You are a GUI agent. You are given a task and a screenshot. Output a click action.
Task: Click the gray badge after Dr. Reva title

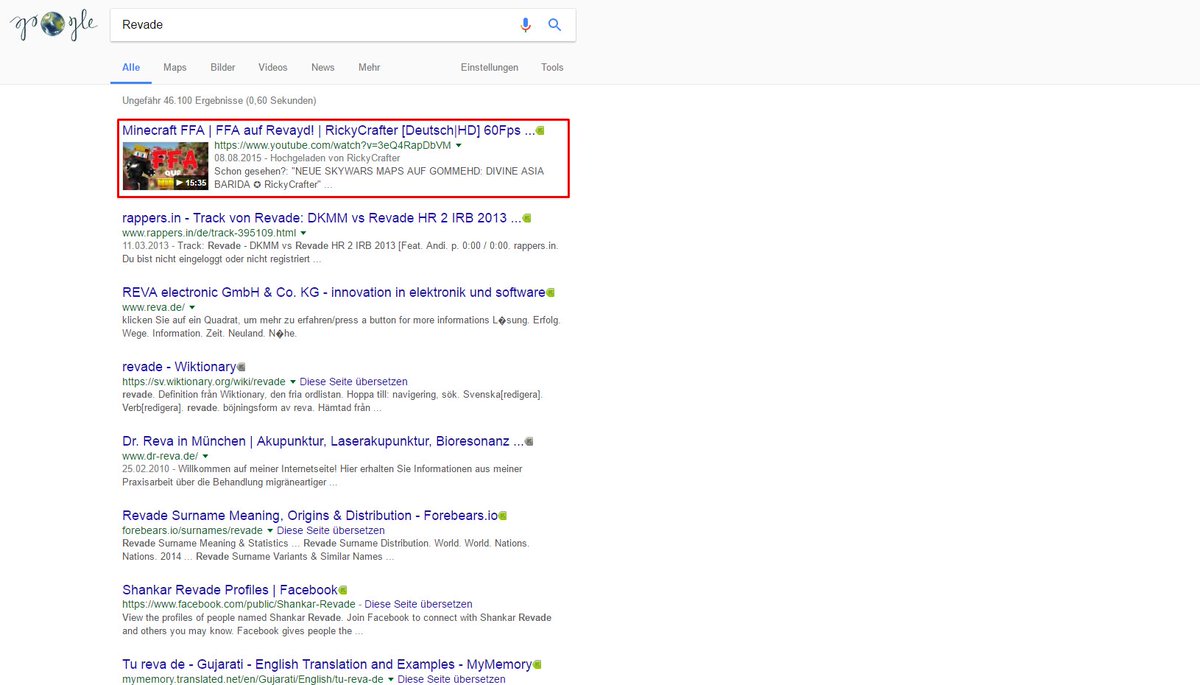coord(529,441)
